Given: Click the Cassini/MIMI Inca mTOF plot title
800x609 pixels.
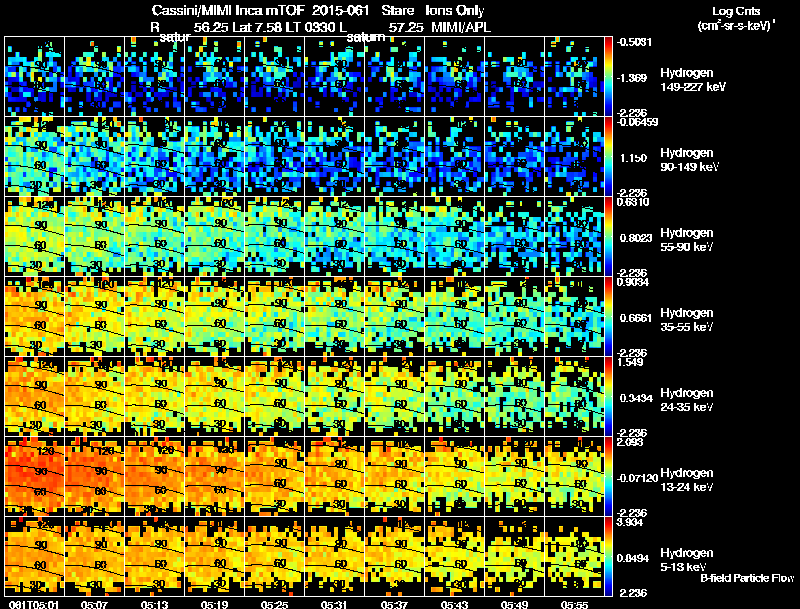Looking at the screenshot, I should [x=317, y=11].
